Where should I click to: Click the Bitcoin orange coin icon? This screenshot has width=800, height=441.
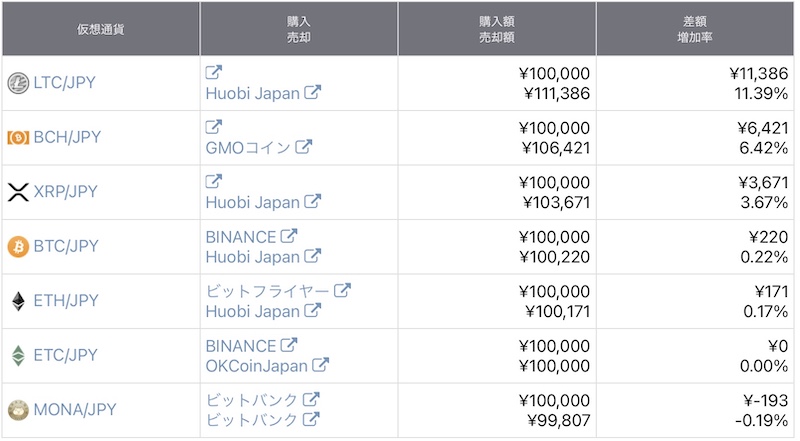(x=18, y=247)
